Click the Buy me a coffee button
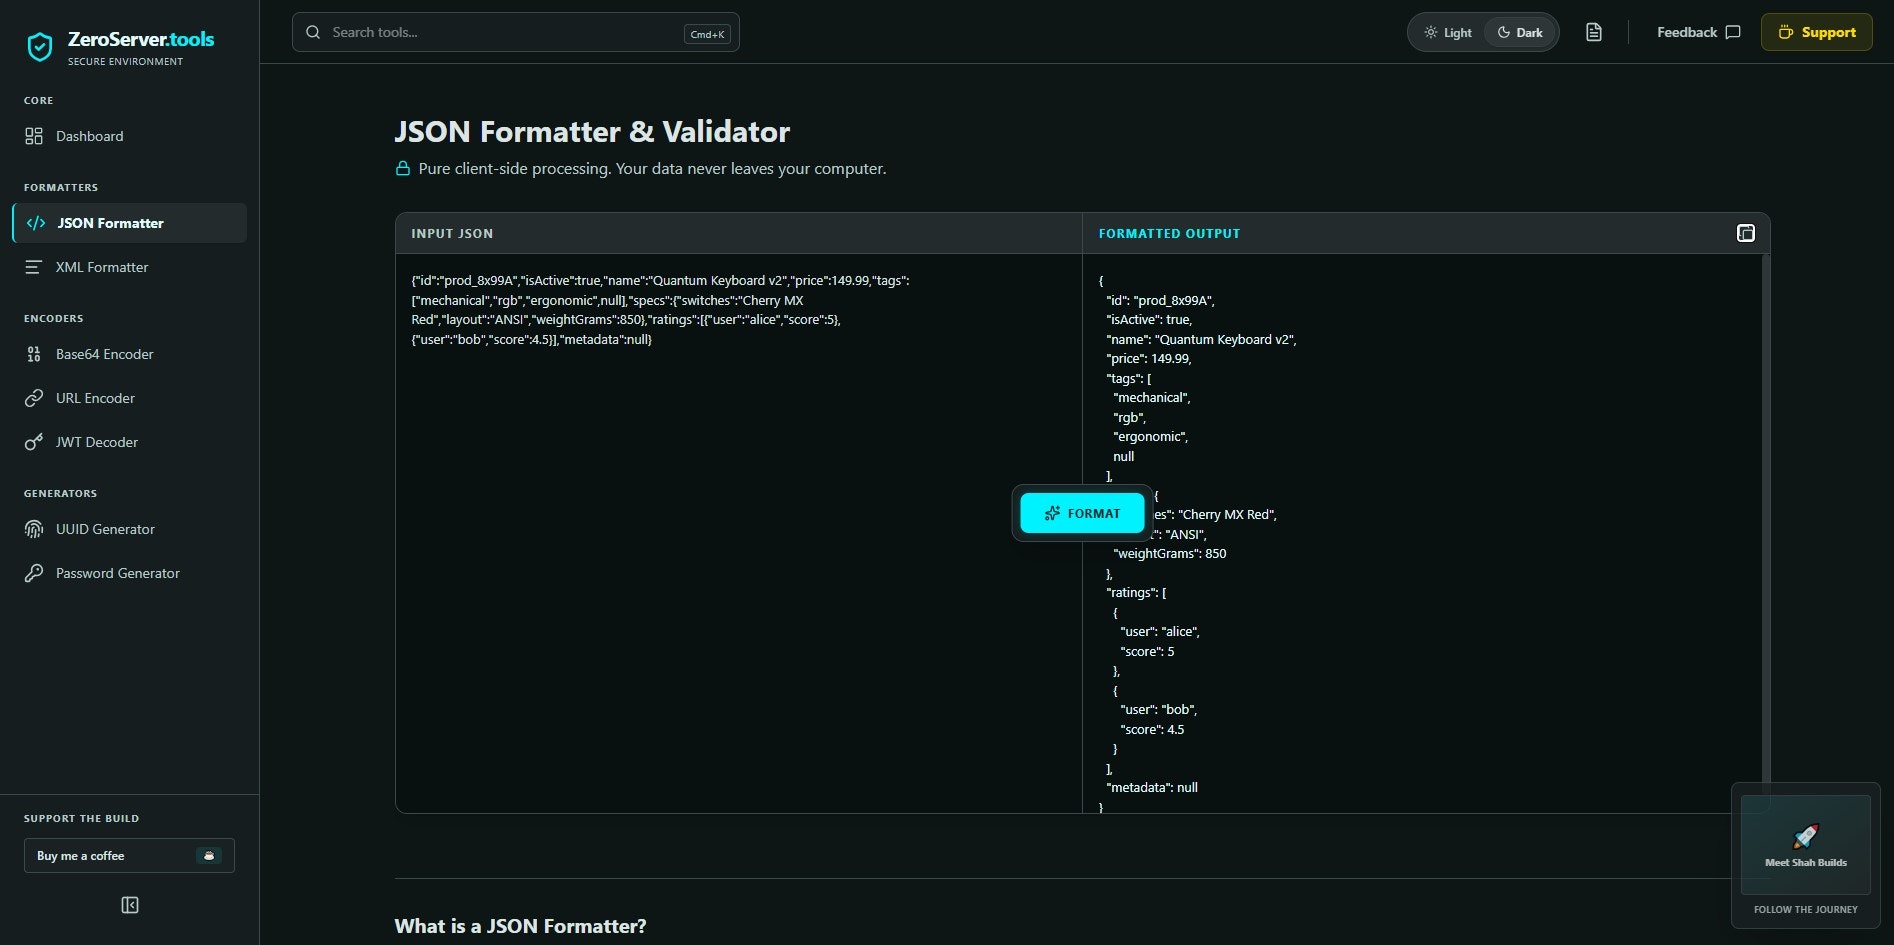This screenshot has height=945, width=1894. coord(129,856)
